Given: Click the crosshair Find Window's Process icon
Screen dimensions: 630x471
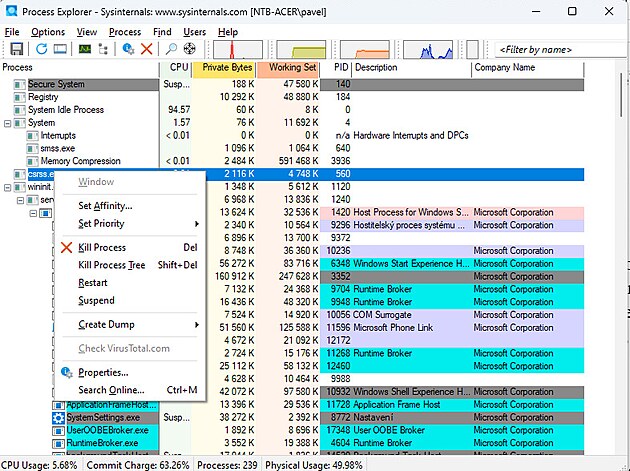Looking at the screenshot, I should point(189,49).
